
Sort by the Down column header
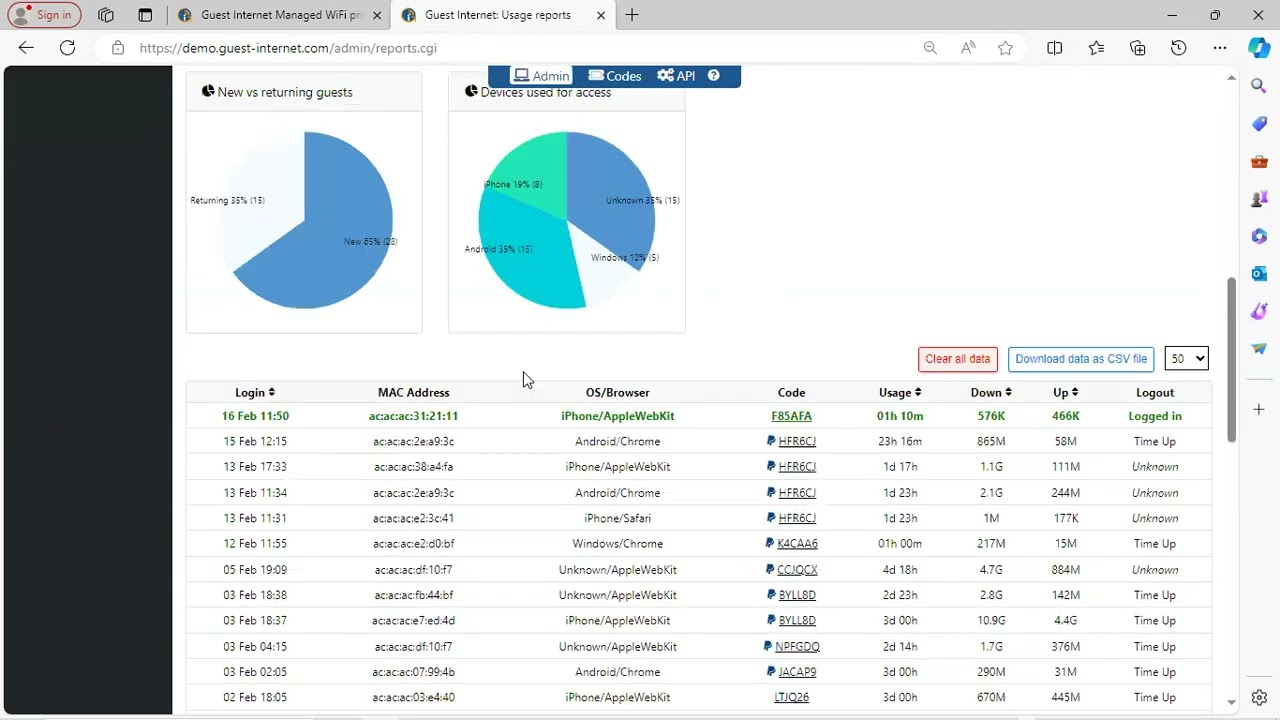coord(990,393)
